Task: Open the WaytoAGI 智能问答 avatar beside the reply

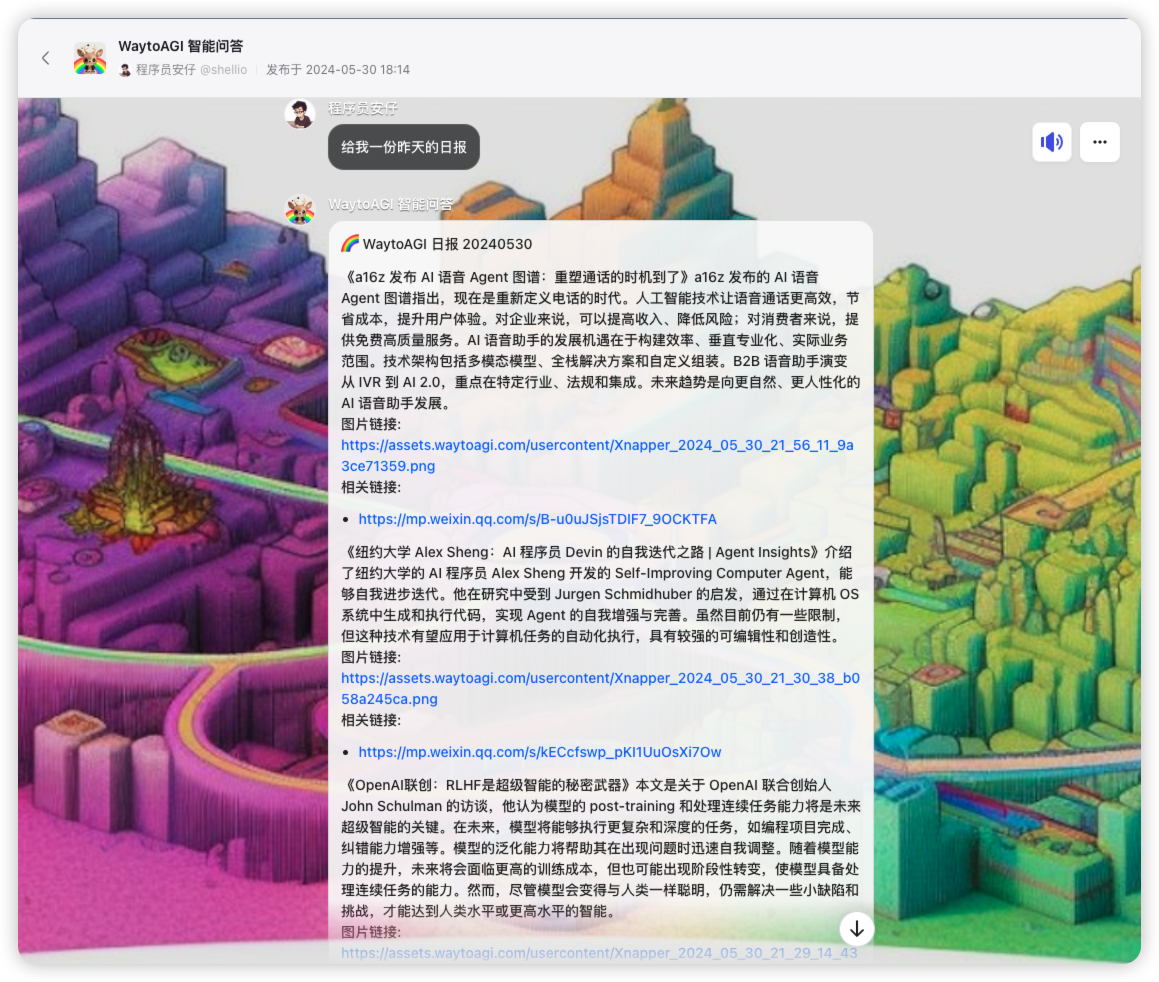Action: (300, 210)
